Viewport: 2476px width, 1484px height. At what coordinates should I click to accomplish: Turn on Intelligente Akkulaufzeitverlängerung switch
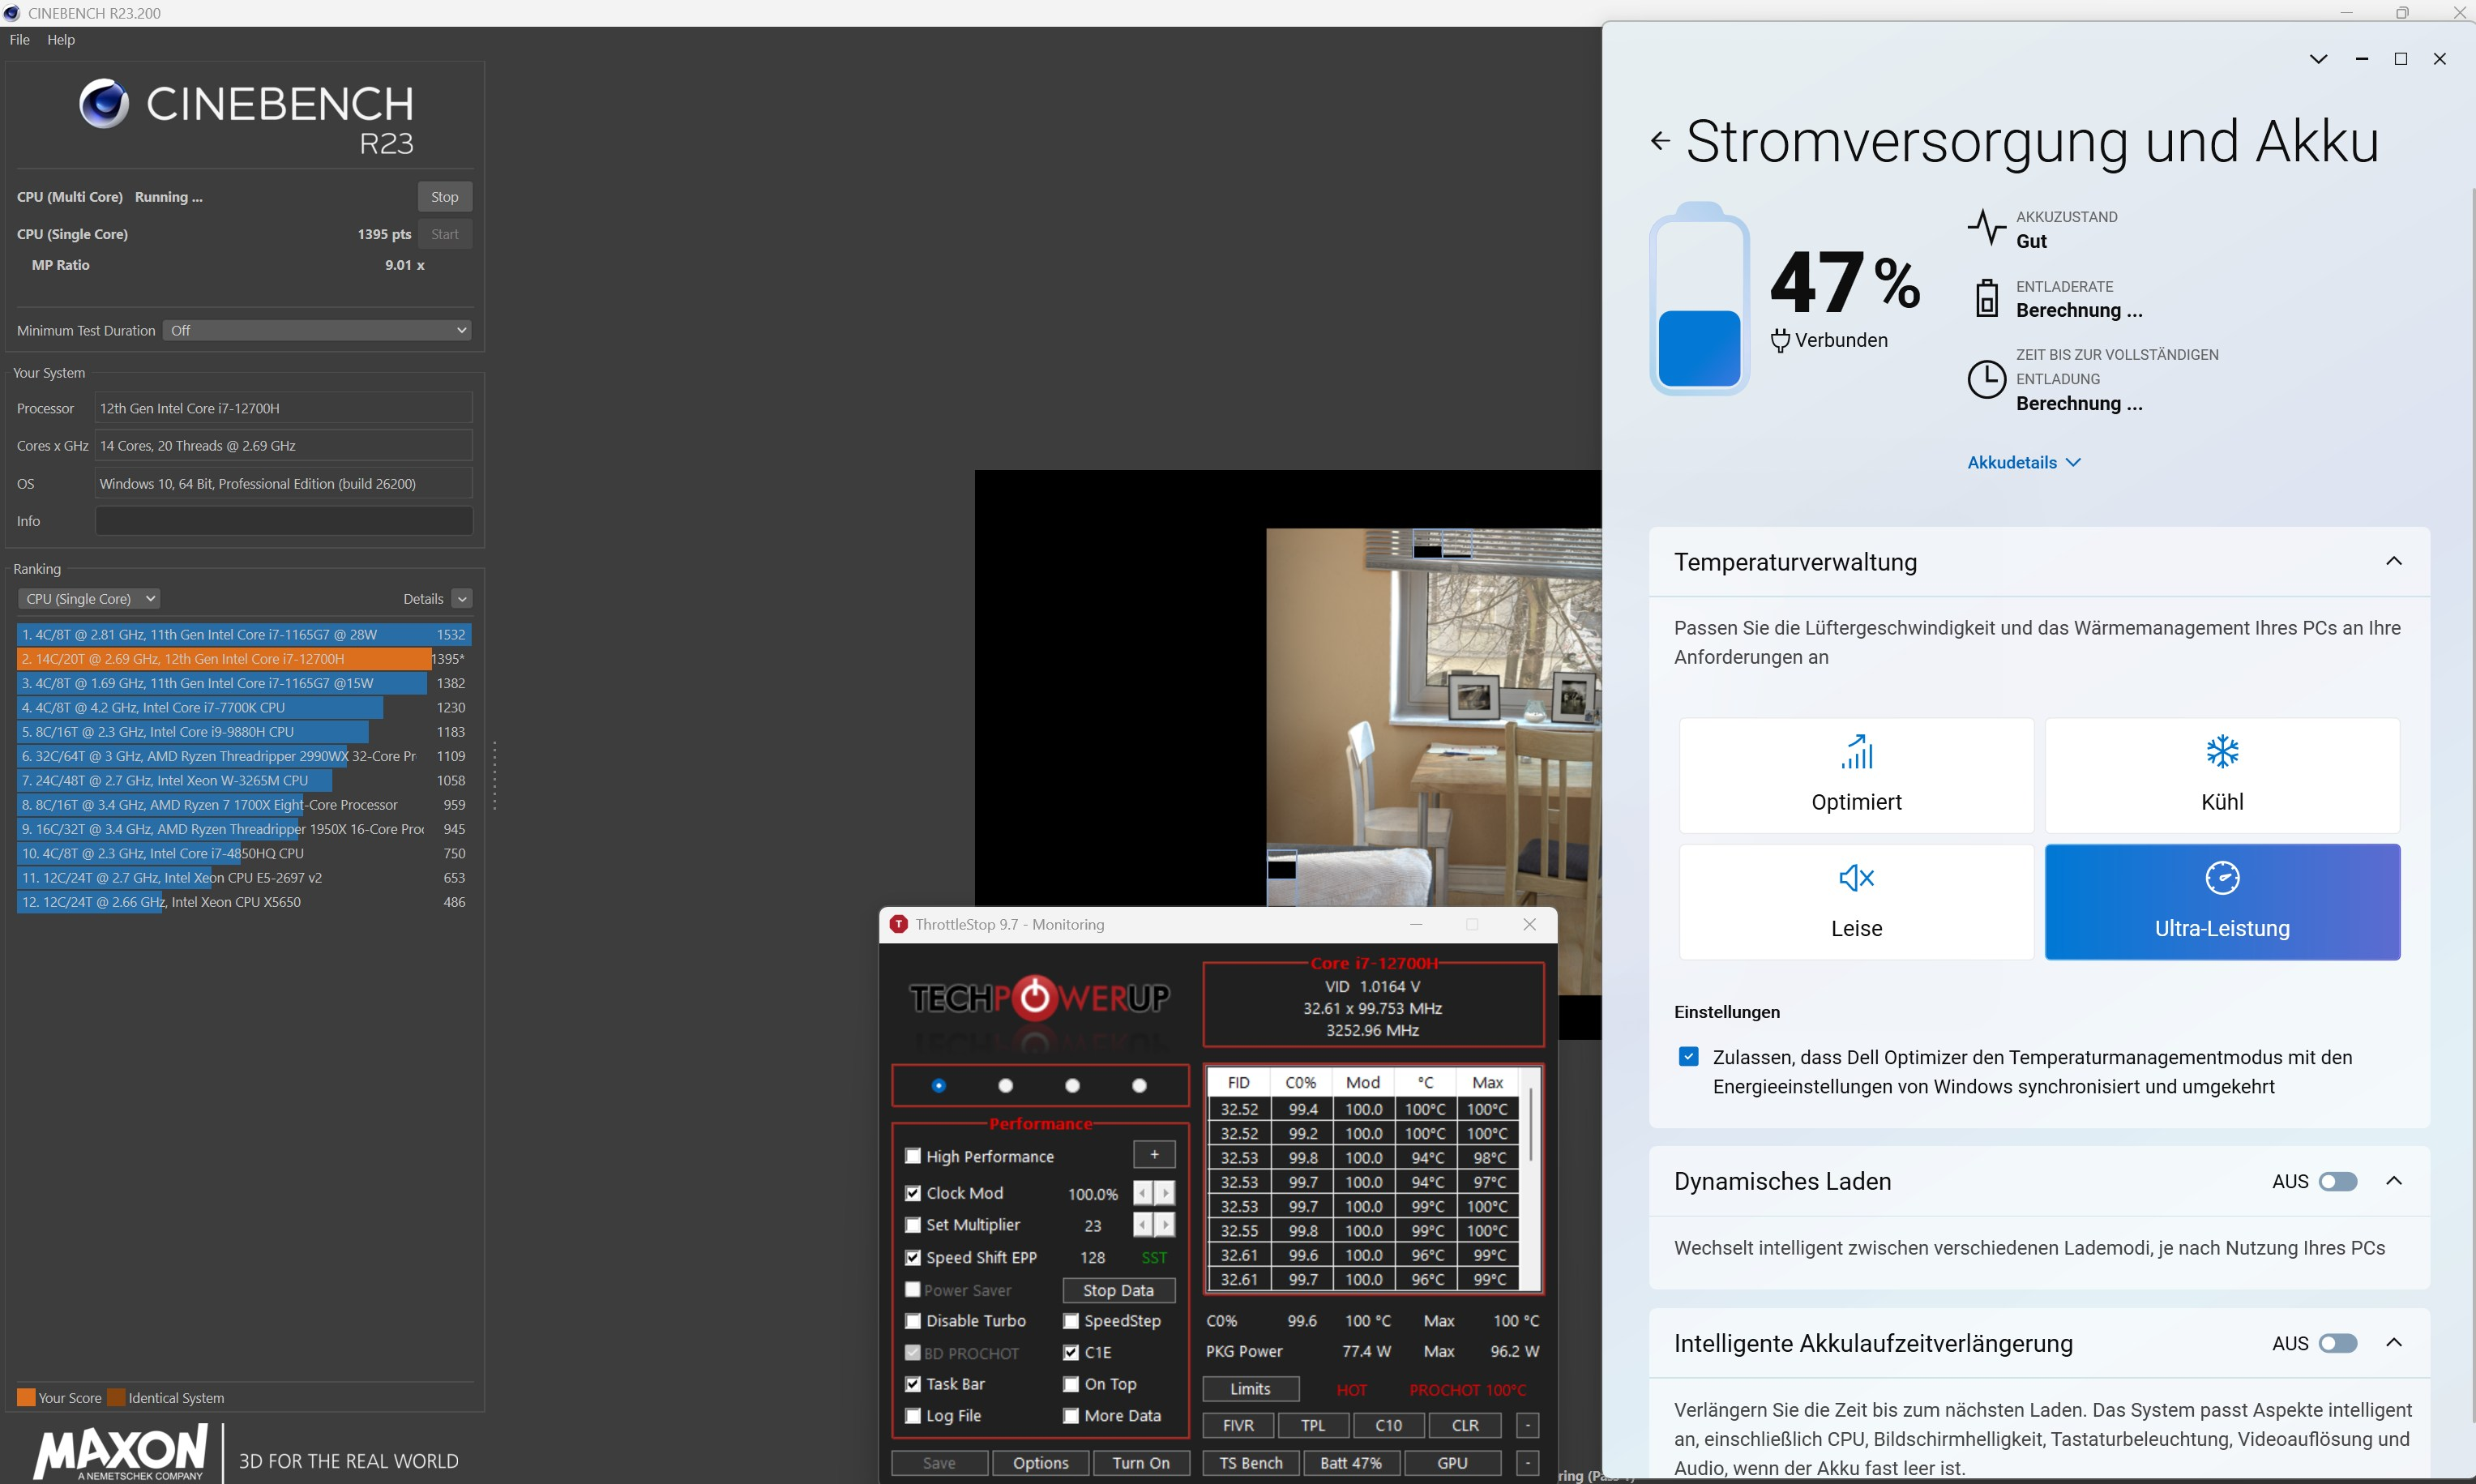pyautogui.click(x=2338, y=1344)
